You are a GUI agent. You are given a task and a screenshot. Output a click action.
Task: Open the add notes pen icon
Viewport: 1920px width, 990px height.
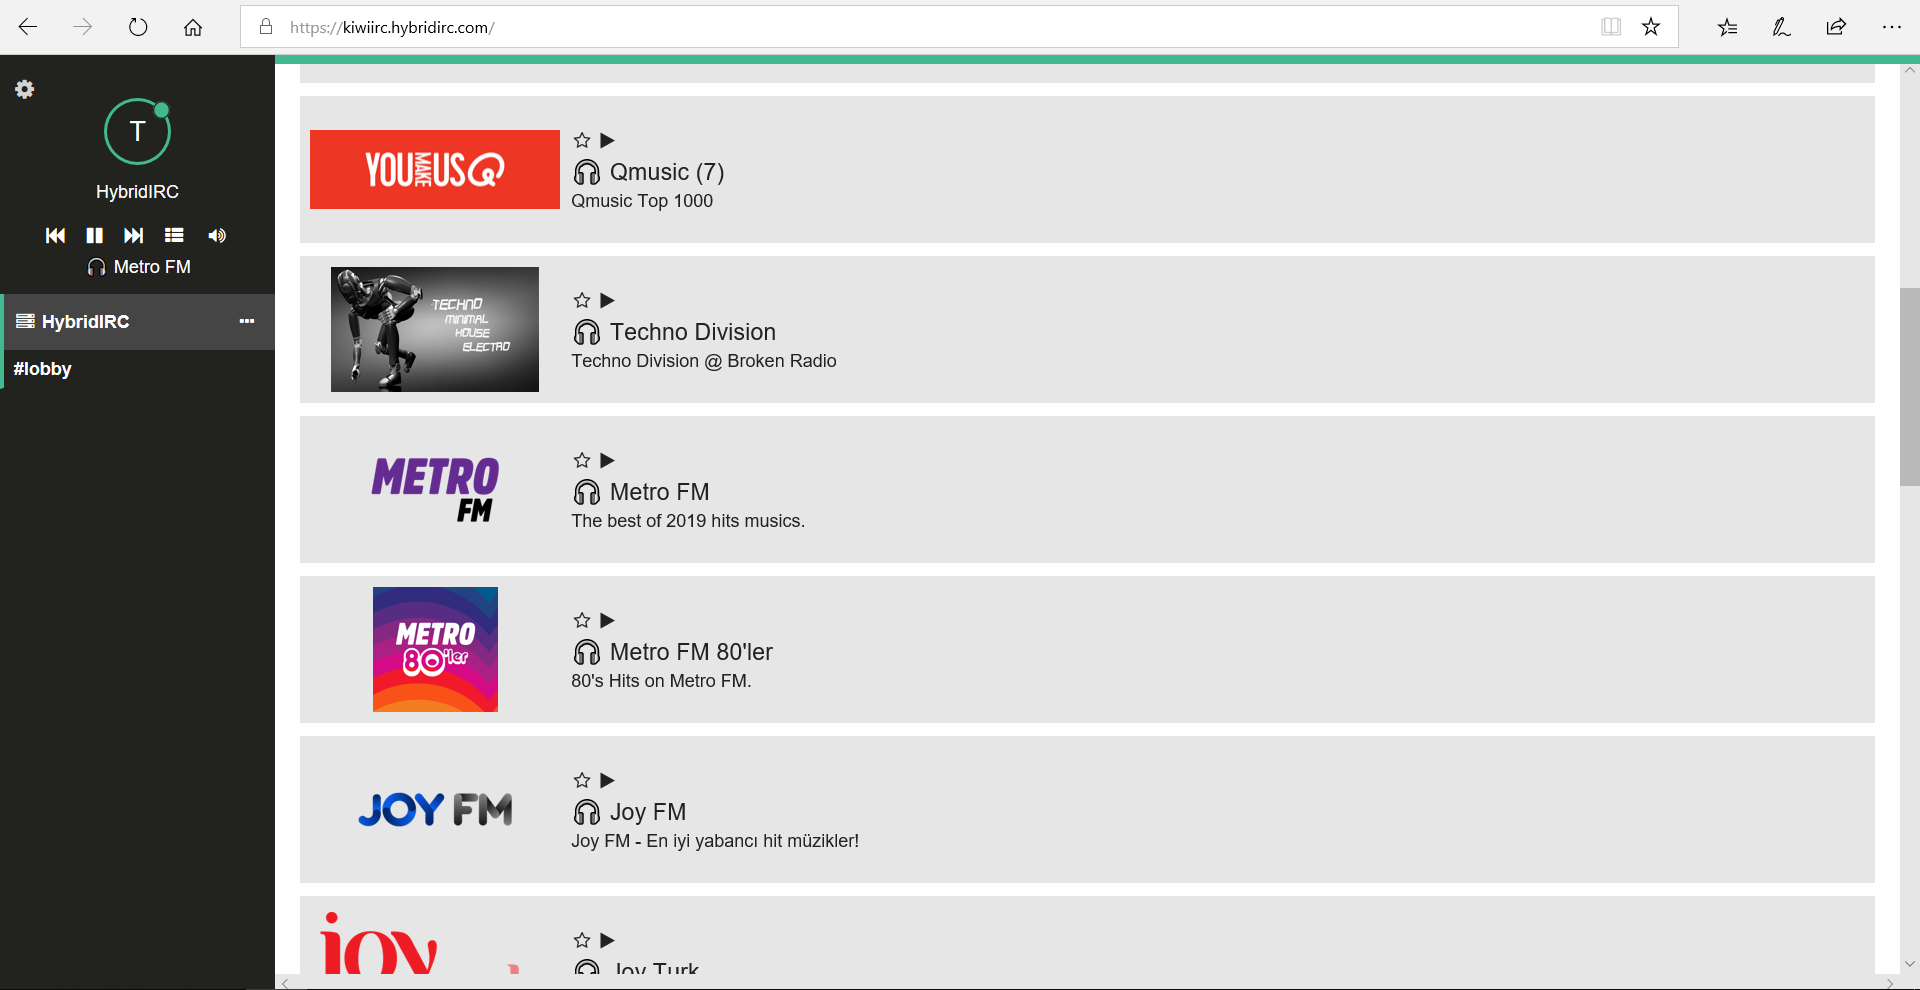coord(1781,27)
